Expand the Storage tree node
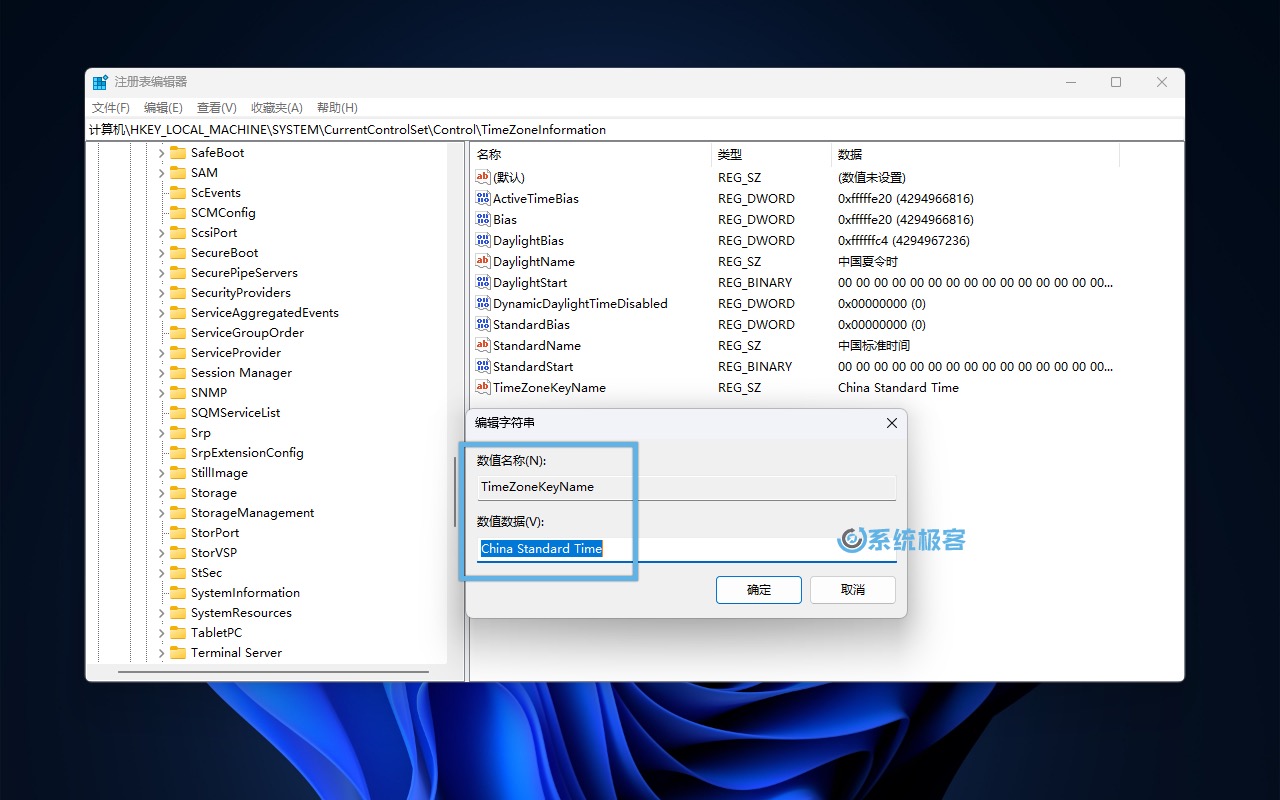The height and width of the screenshot is (800, 1280). point(161,492)
